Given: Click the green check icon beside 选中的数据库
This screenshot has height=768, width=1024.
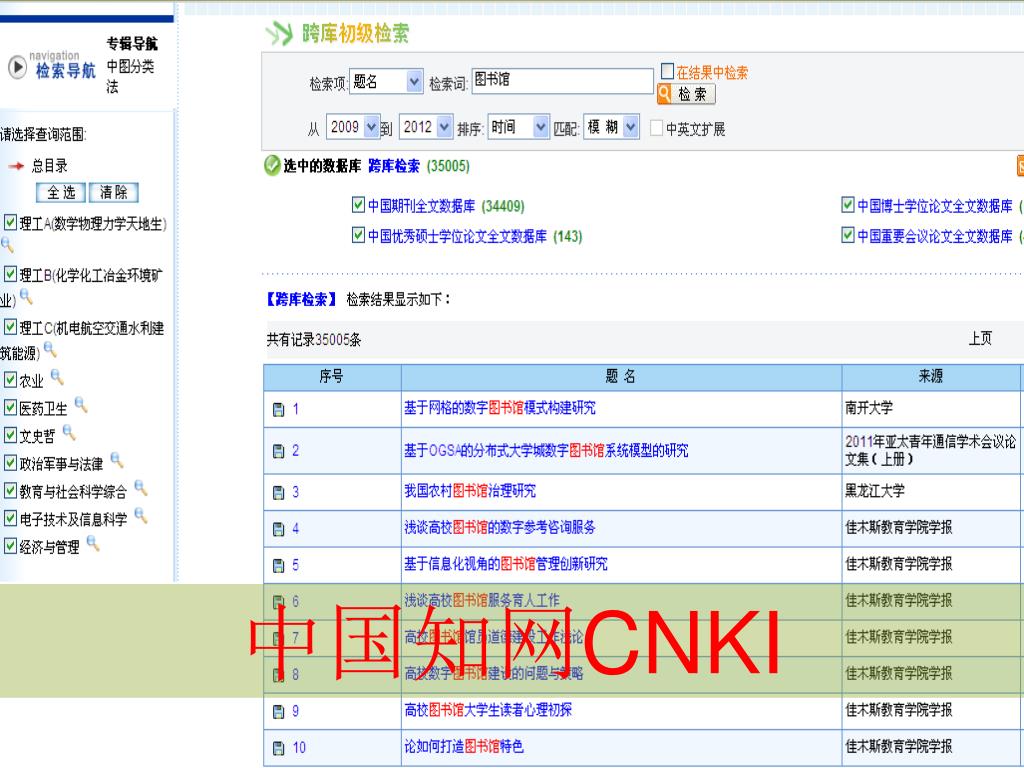Looking at the screenshot, I should coord(272,166).
